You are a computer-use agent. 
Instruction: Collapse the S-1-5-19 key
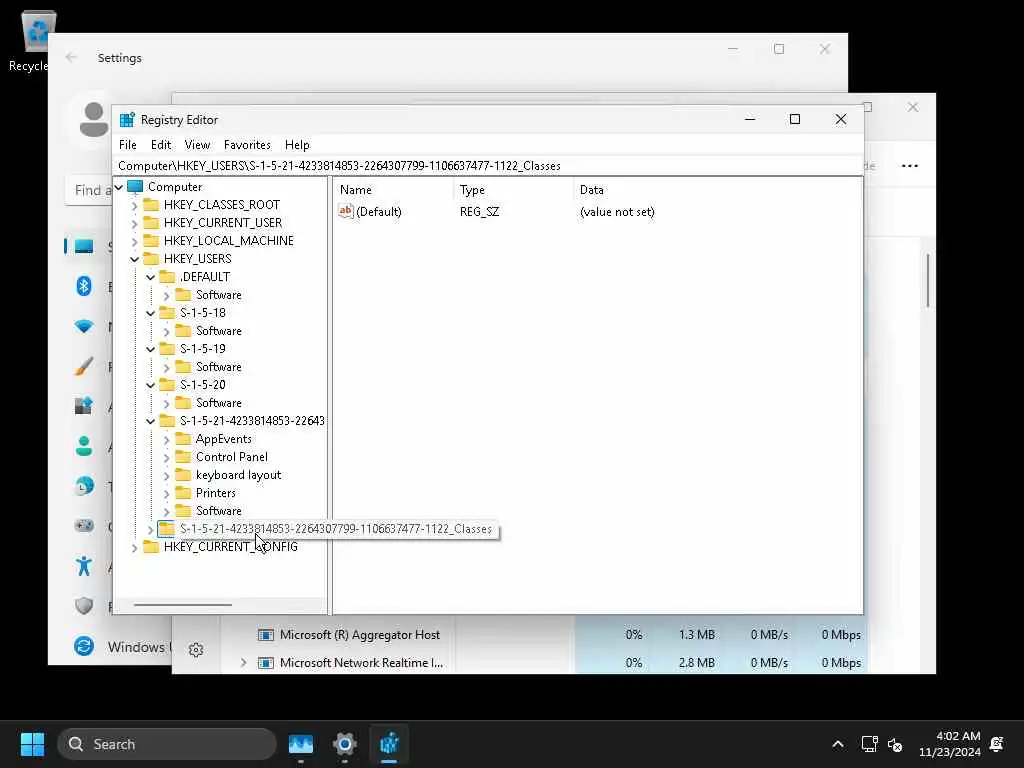tap(151, 349)
